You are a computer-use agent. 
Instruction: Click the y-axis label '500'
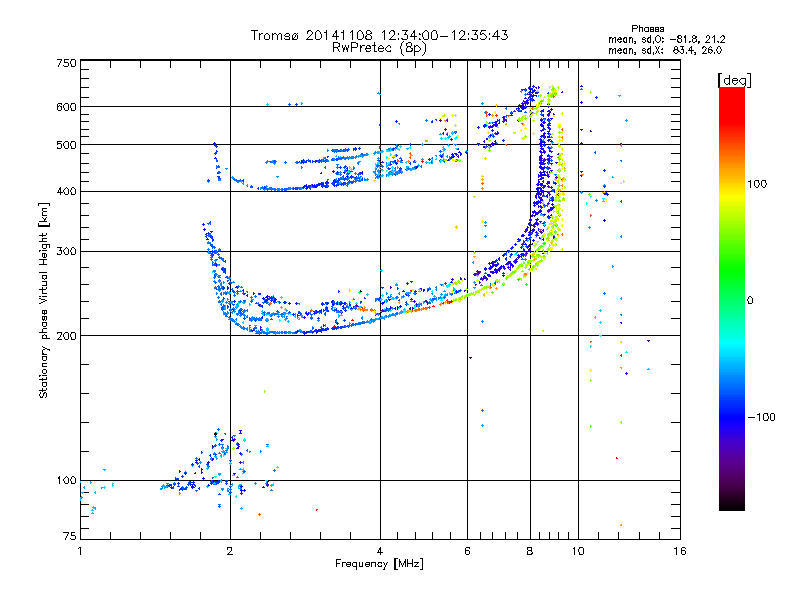pyautogui.click(x=66, y=145)
